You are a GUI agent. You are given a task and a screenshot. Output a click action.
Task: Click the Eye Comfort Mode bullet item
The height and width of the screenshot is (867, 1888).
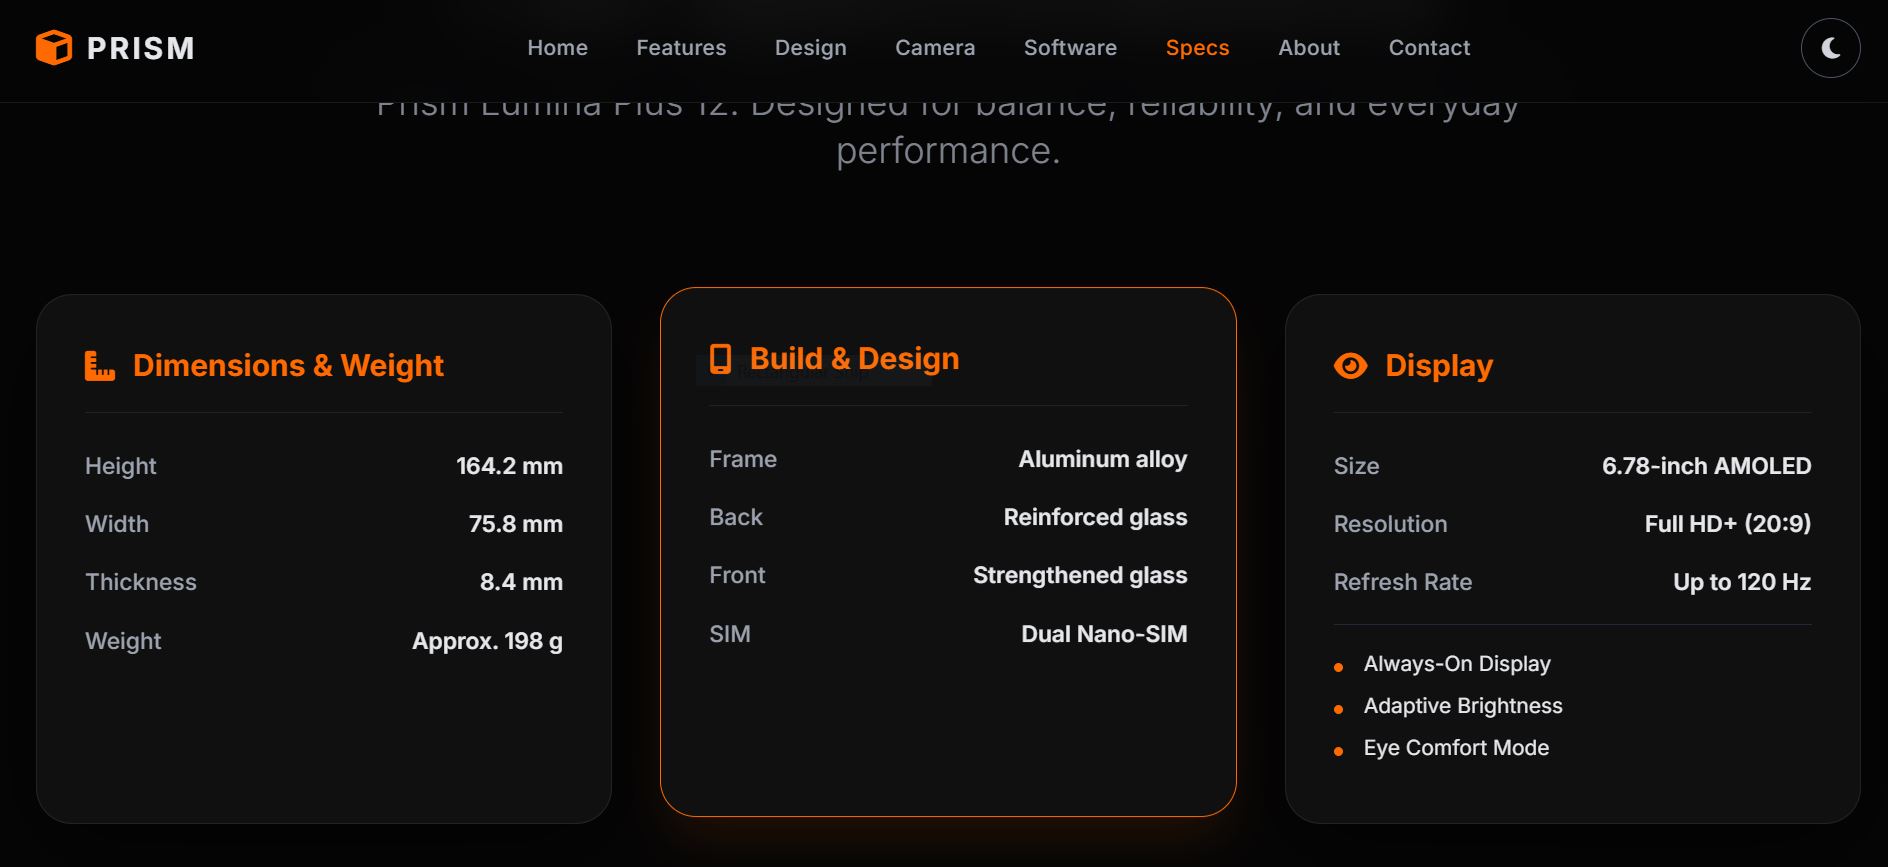point(1456,748)
